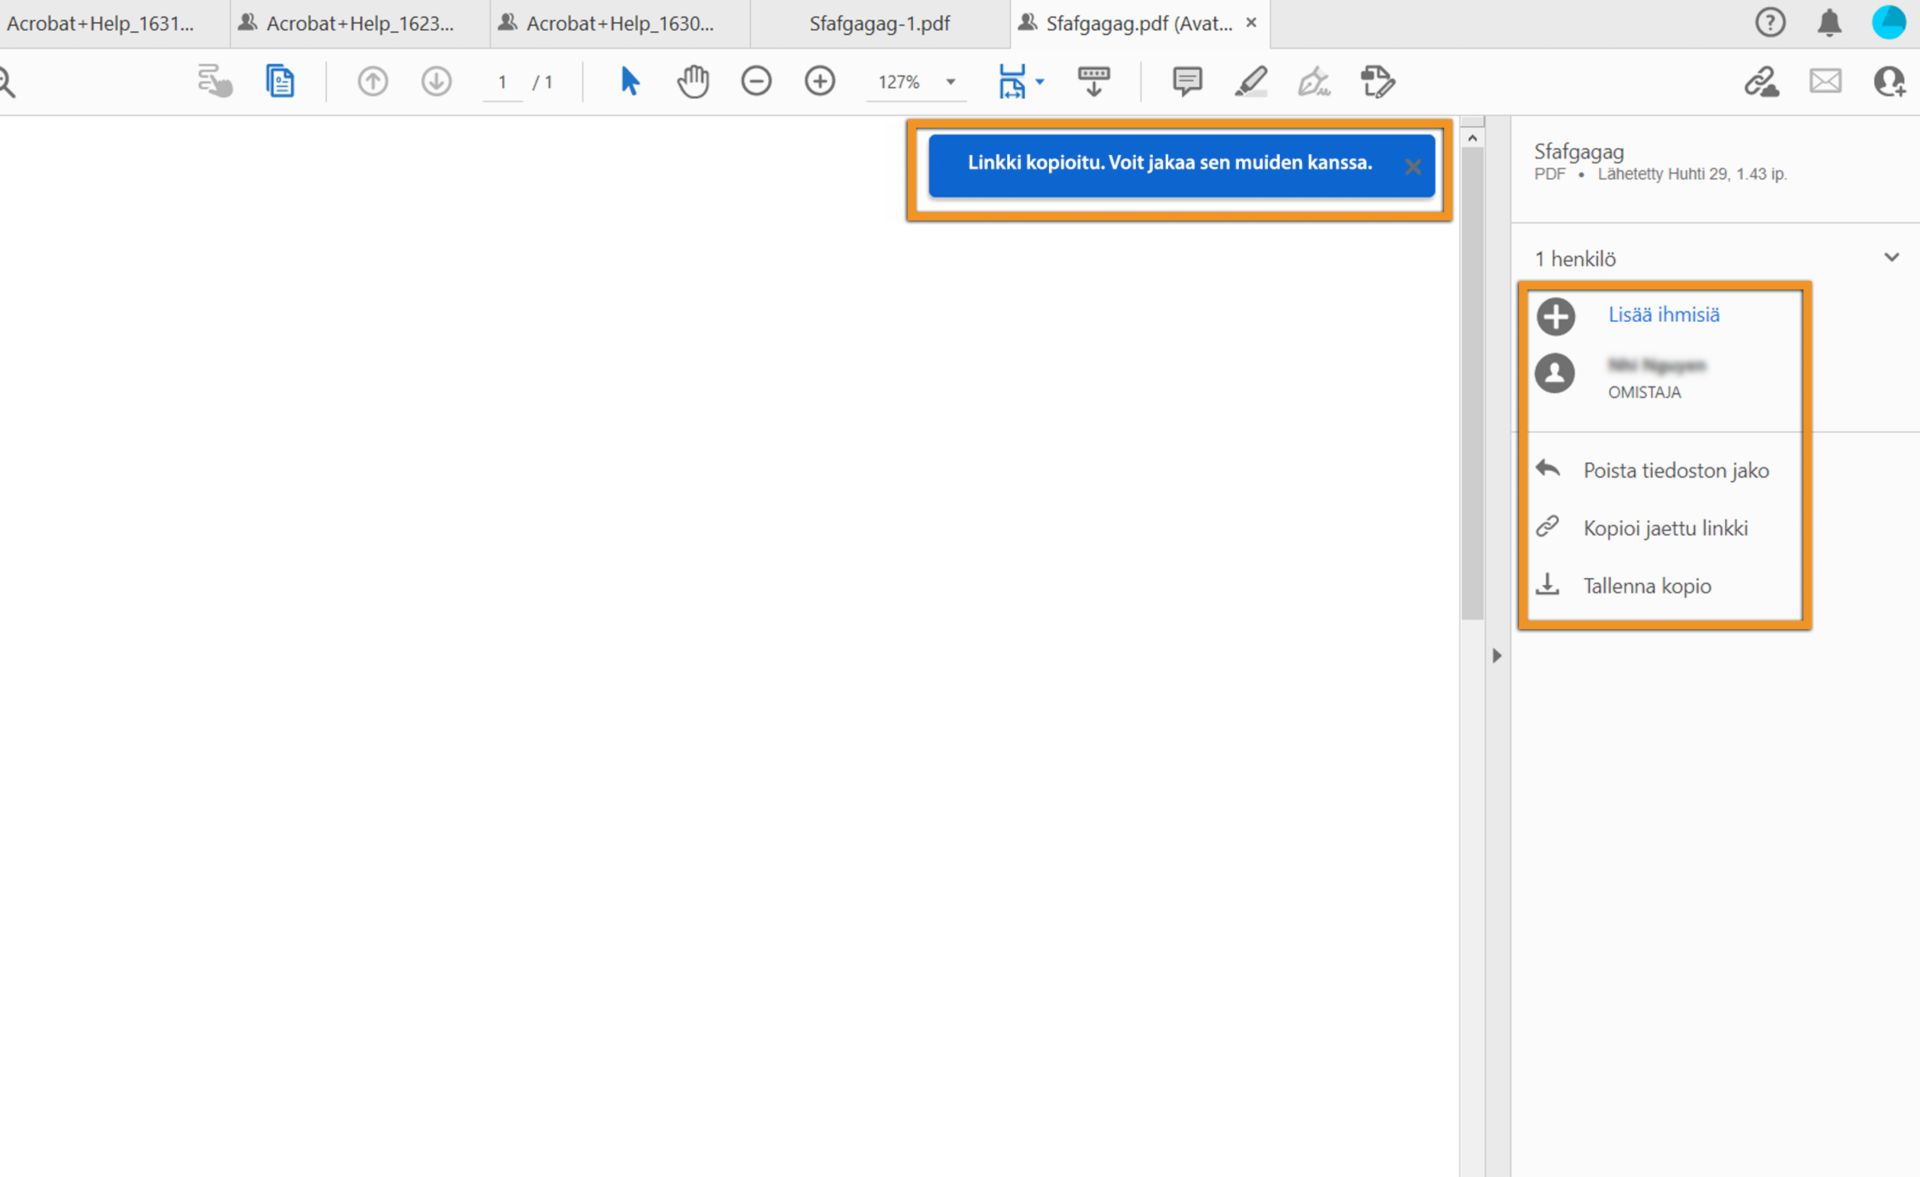
Task: Click the Lisää ihmisiä link
Action: point(1663,315)
